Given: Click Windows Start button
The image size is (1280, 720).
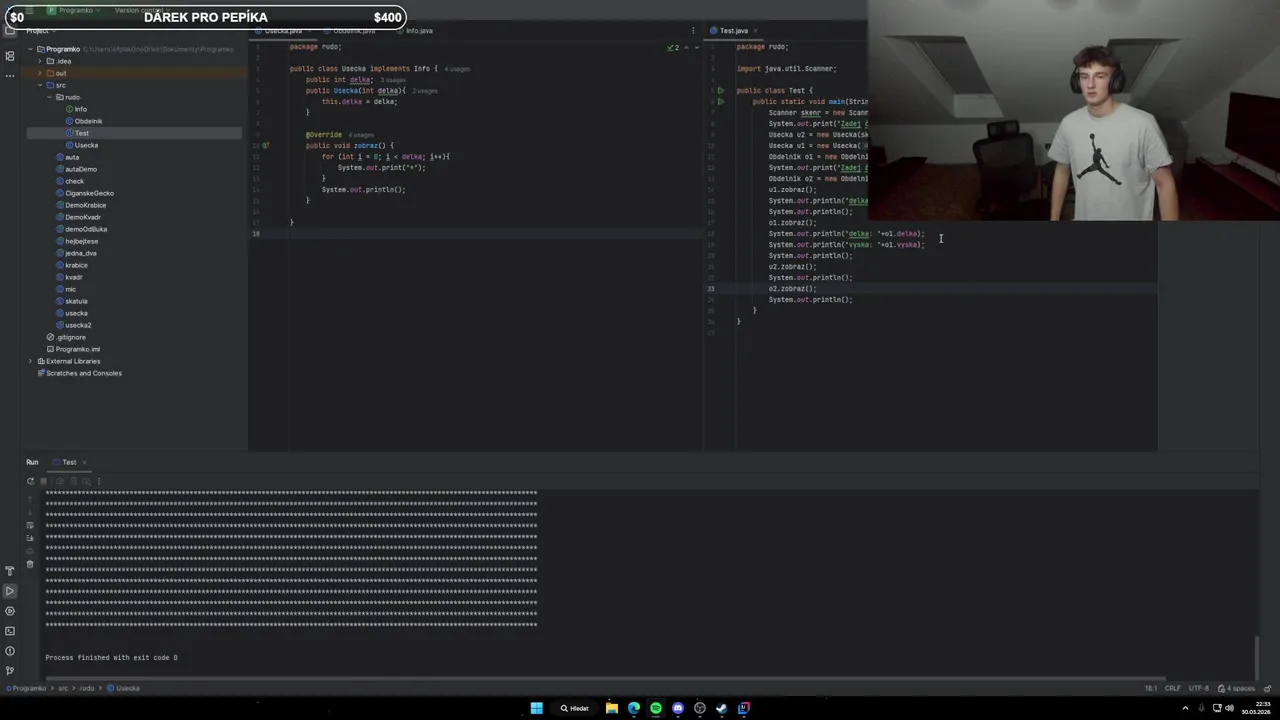Looking at the screenshot, I should point(536,708).
